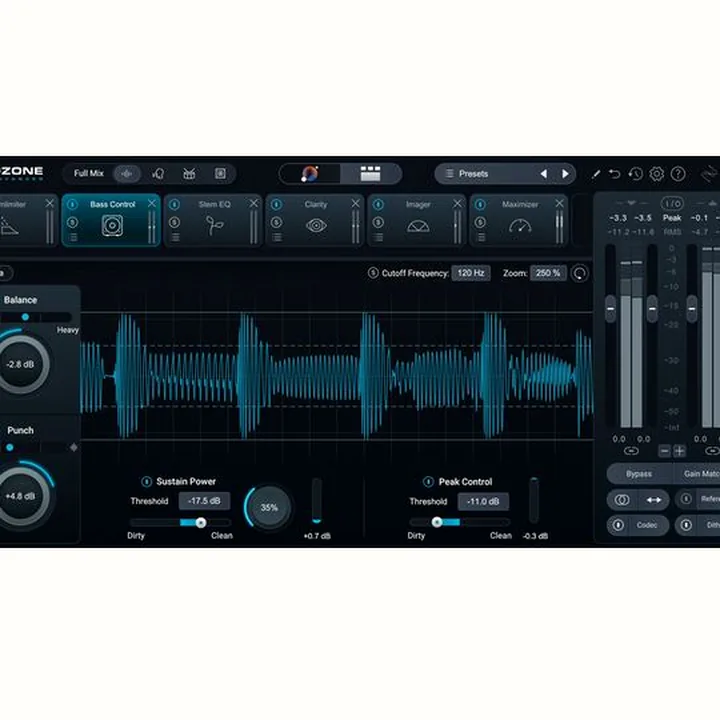Open Stem EQ module preset list
This screenshot has height=720, width=720.
[x=175, y=237]
